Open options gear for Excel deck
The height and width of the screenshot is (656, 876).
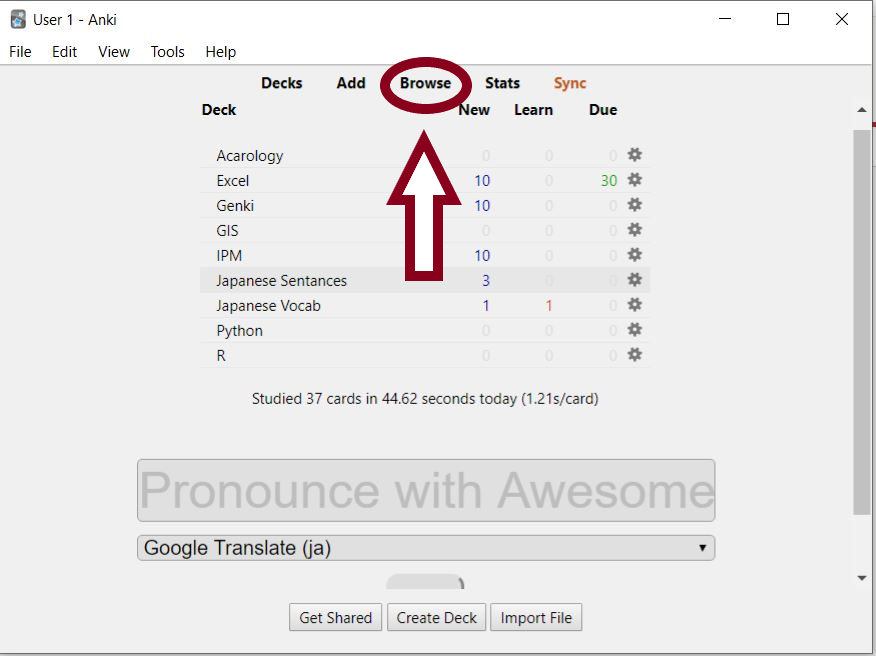(x=634, y=180)
